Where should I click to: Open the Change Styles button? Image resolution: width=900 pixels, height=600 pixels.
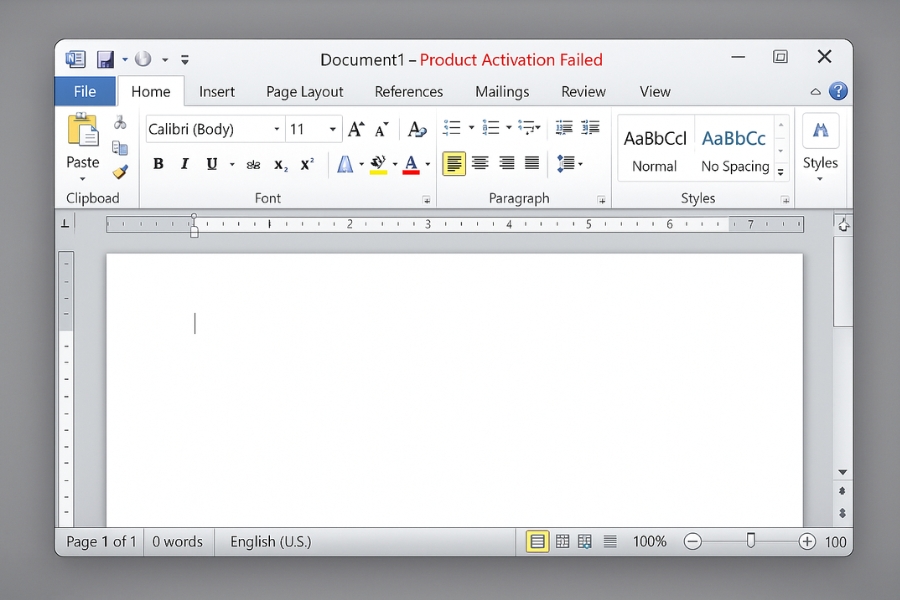(x=820, y=146)
